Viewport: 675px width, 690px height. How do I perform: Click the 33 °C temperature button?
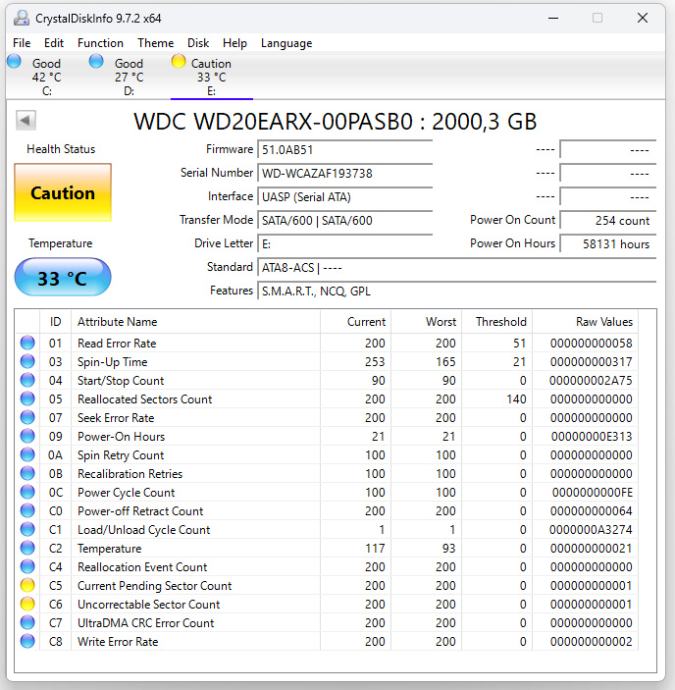click(62, 280)
